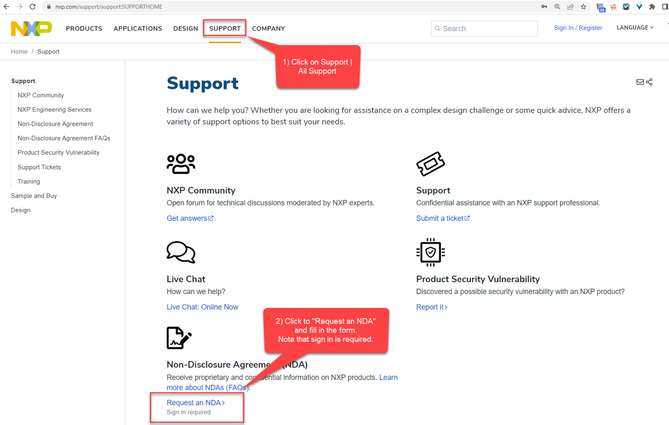Image resolution: width=669 pixels, height=425 pixels.
Task: Open the green checkmark extension icon
Action: (x=626, y=6)
